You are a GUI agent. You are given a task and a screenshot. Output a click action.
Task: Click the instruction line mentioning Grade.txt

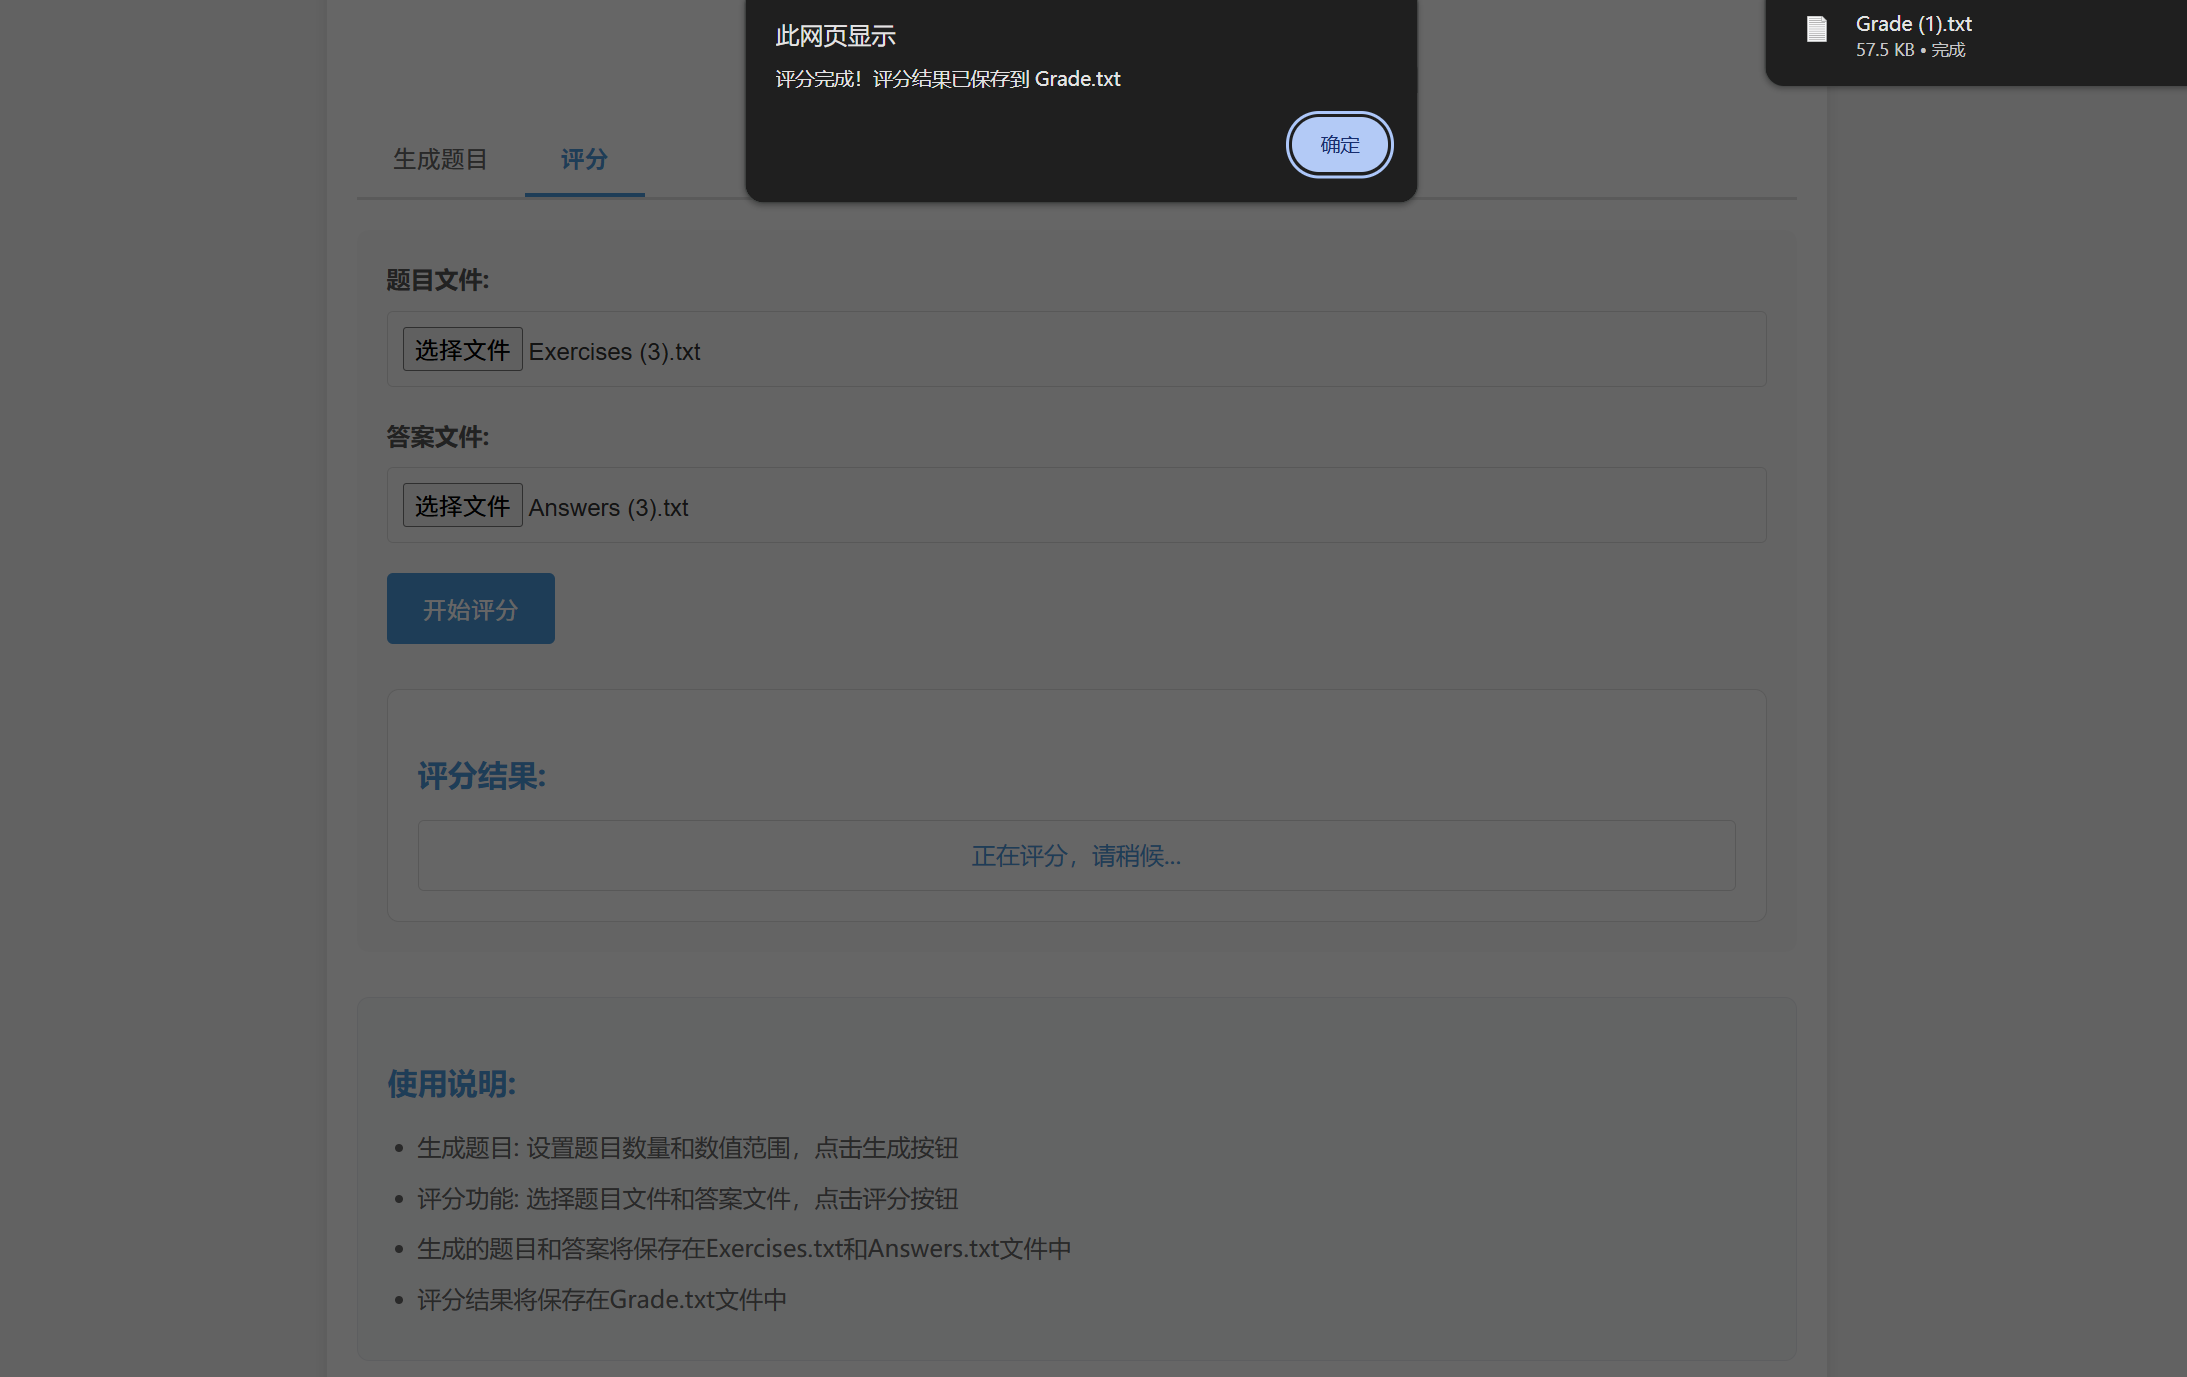pyautogui.click(x=601, y=1299)
